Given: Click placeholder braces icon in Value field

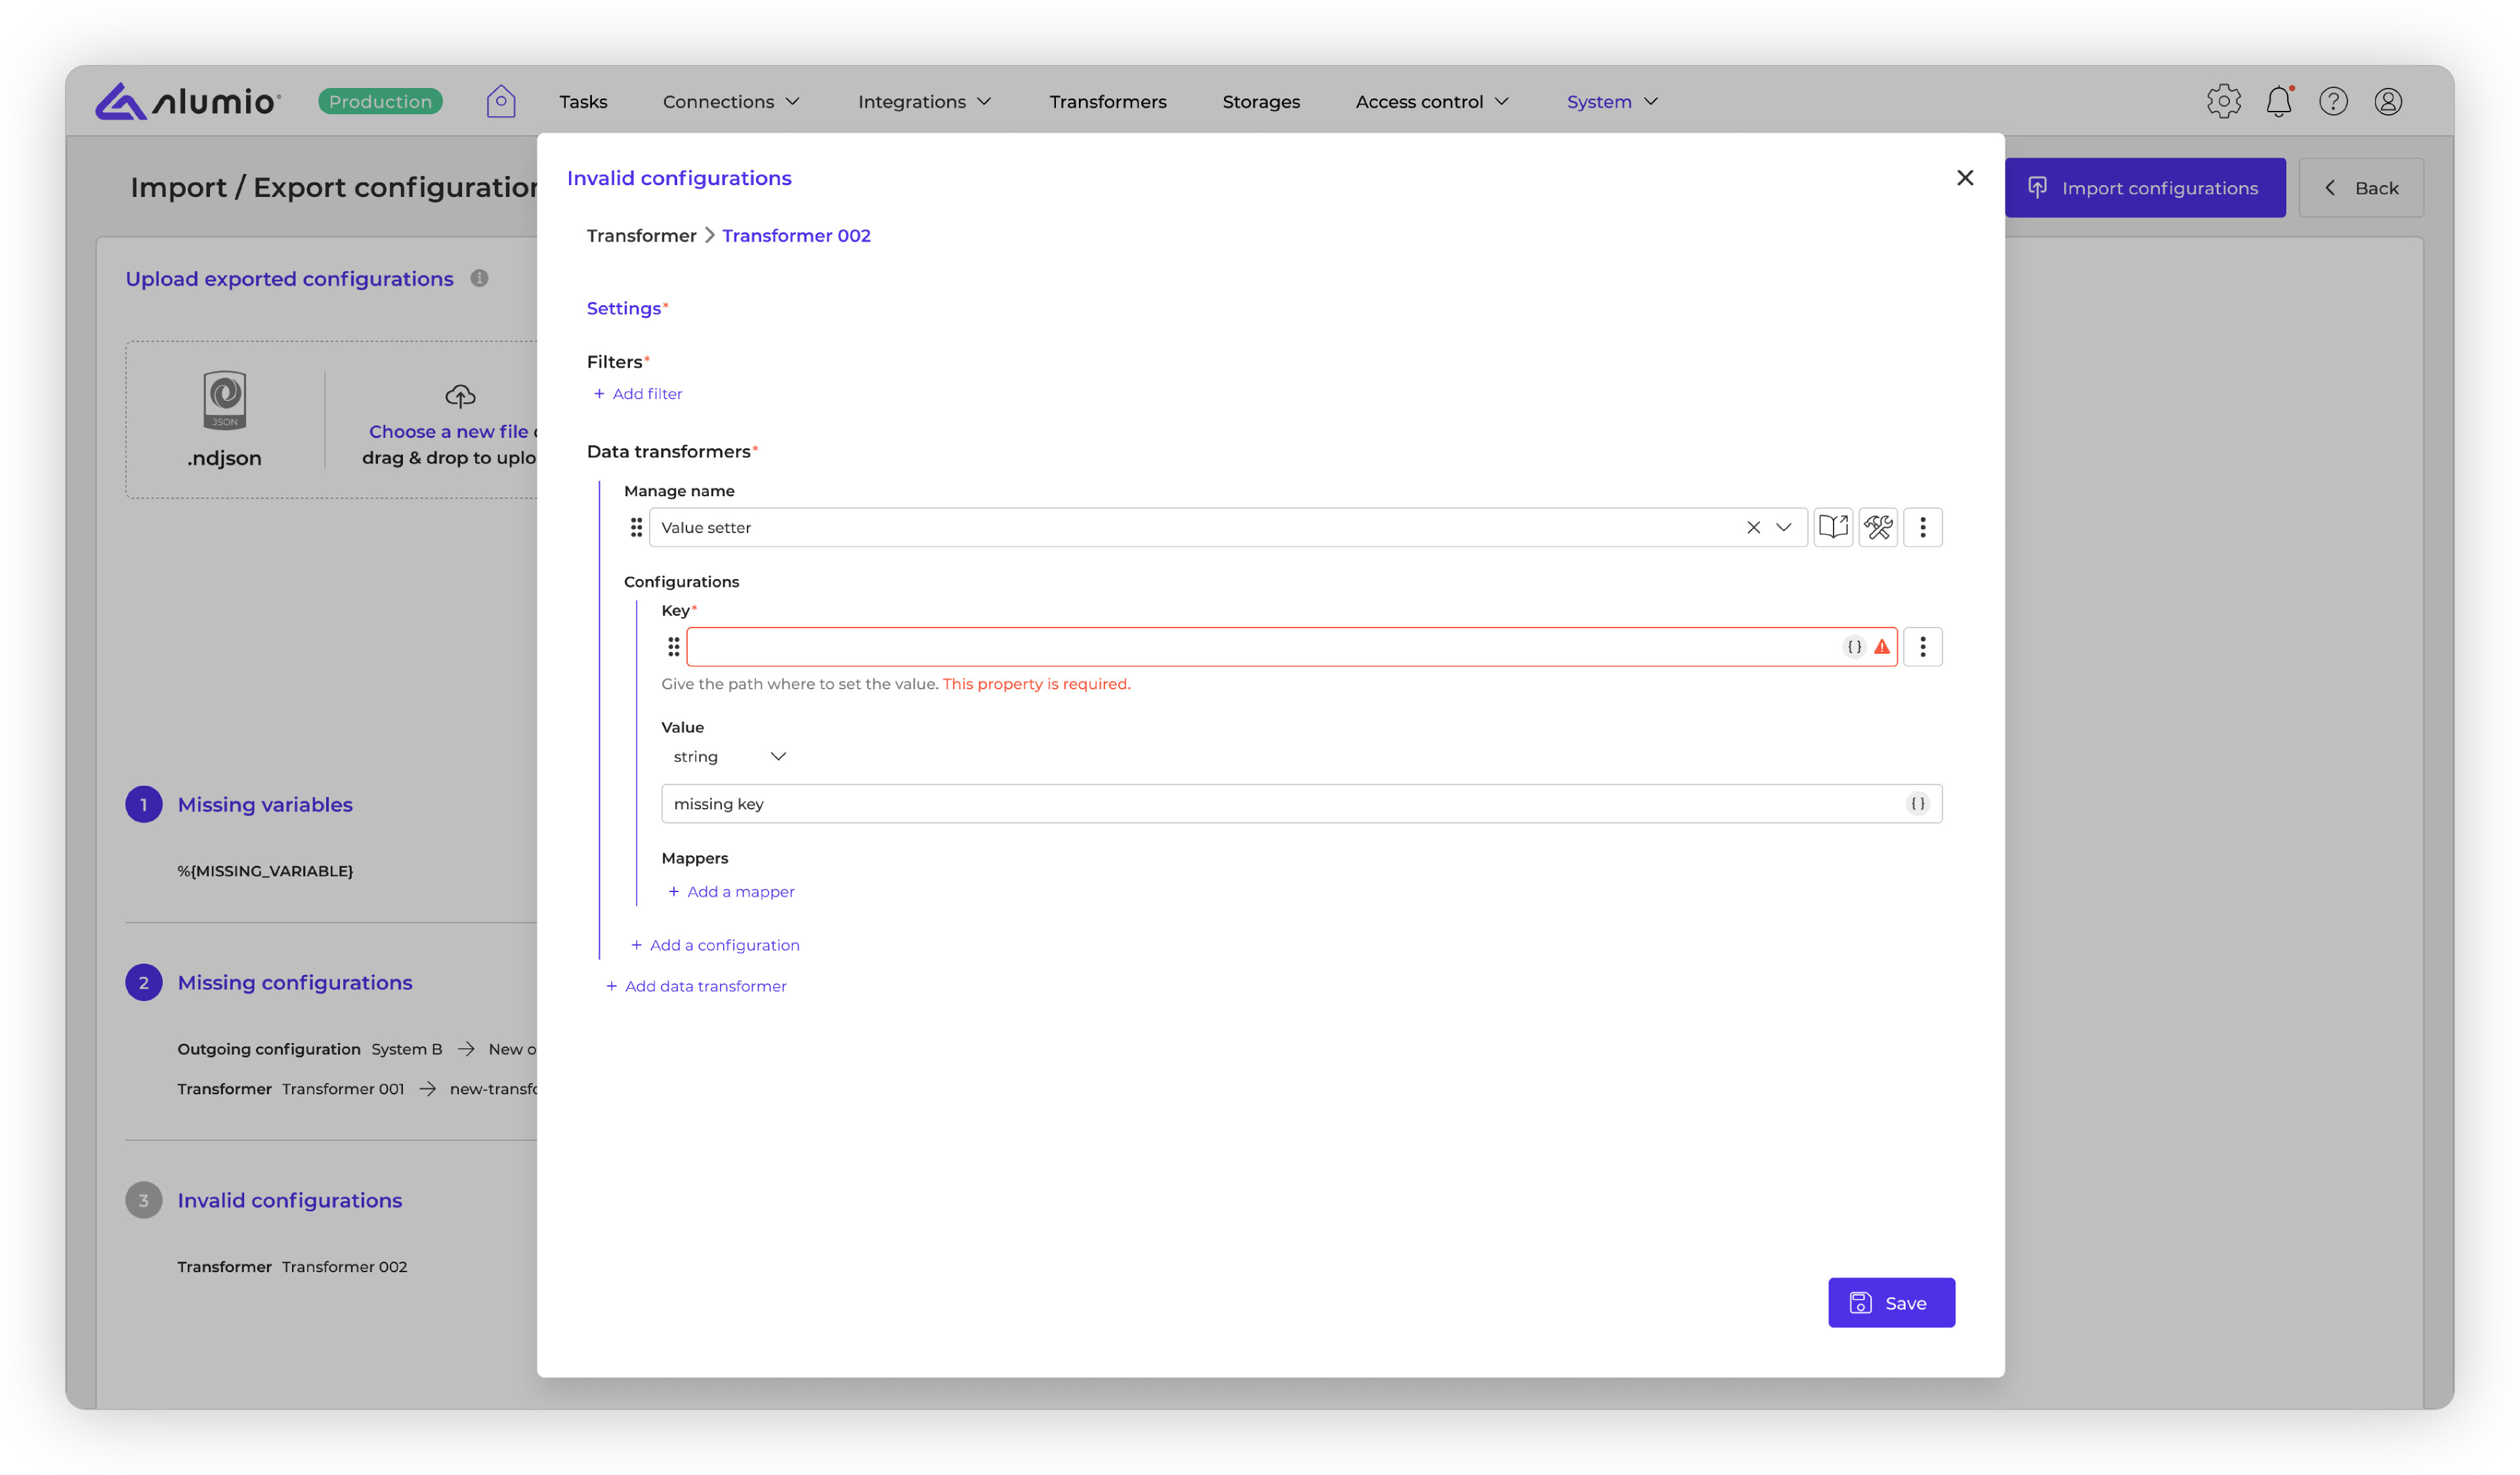Looking at the screenshot, I should tap(1917, 804).
